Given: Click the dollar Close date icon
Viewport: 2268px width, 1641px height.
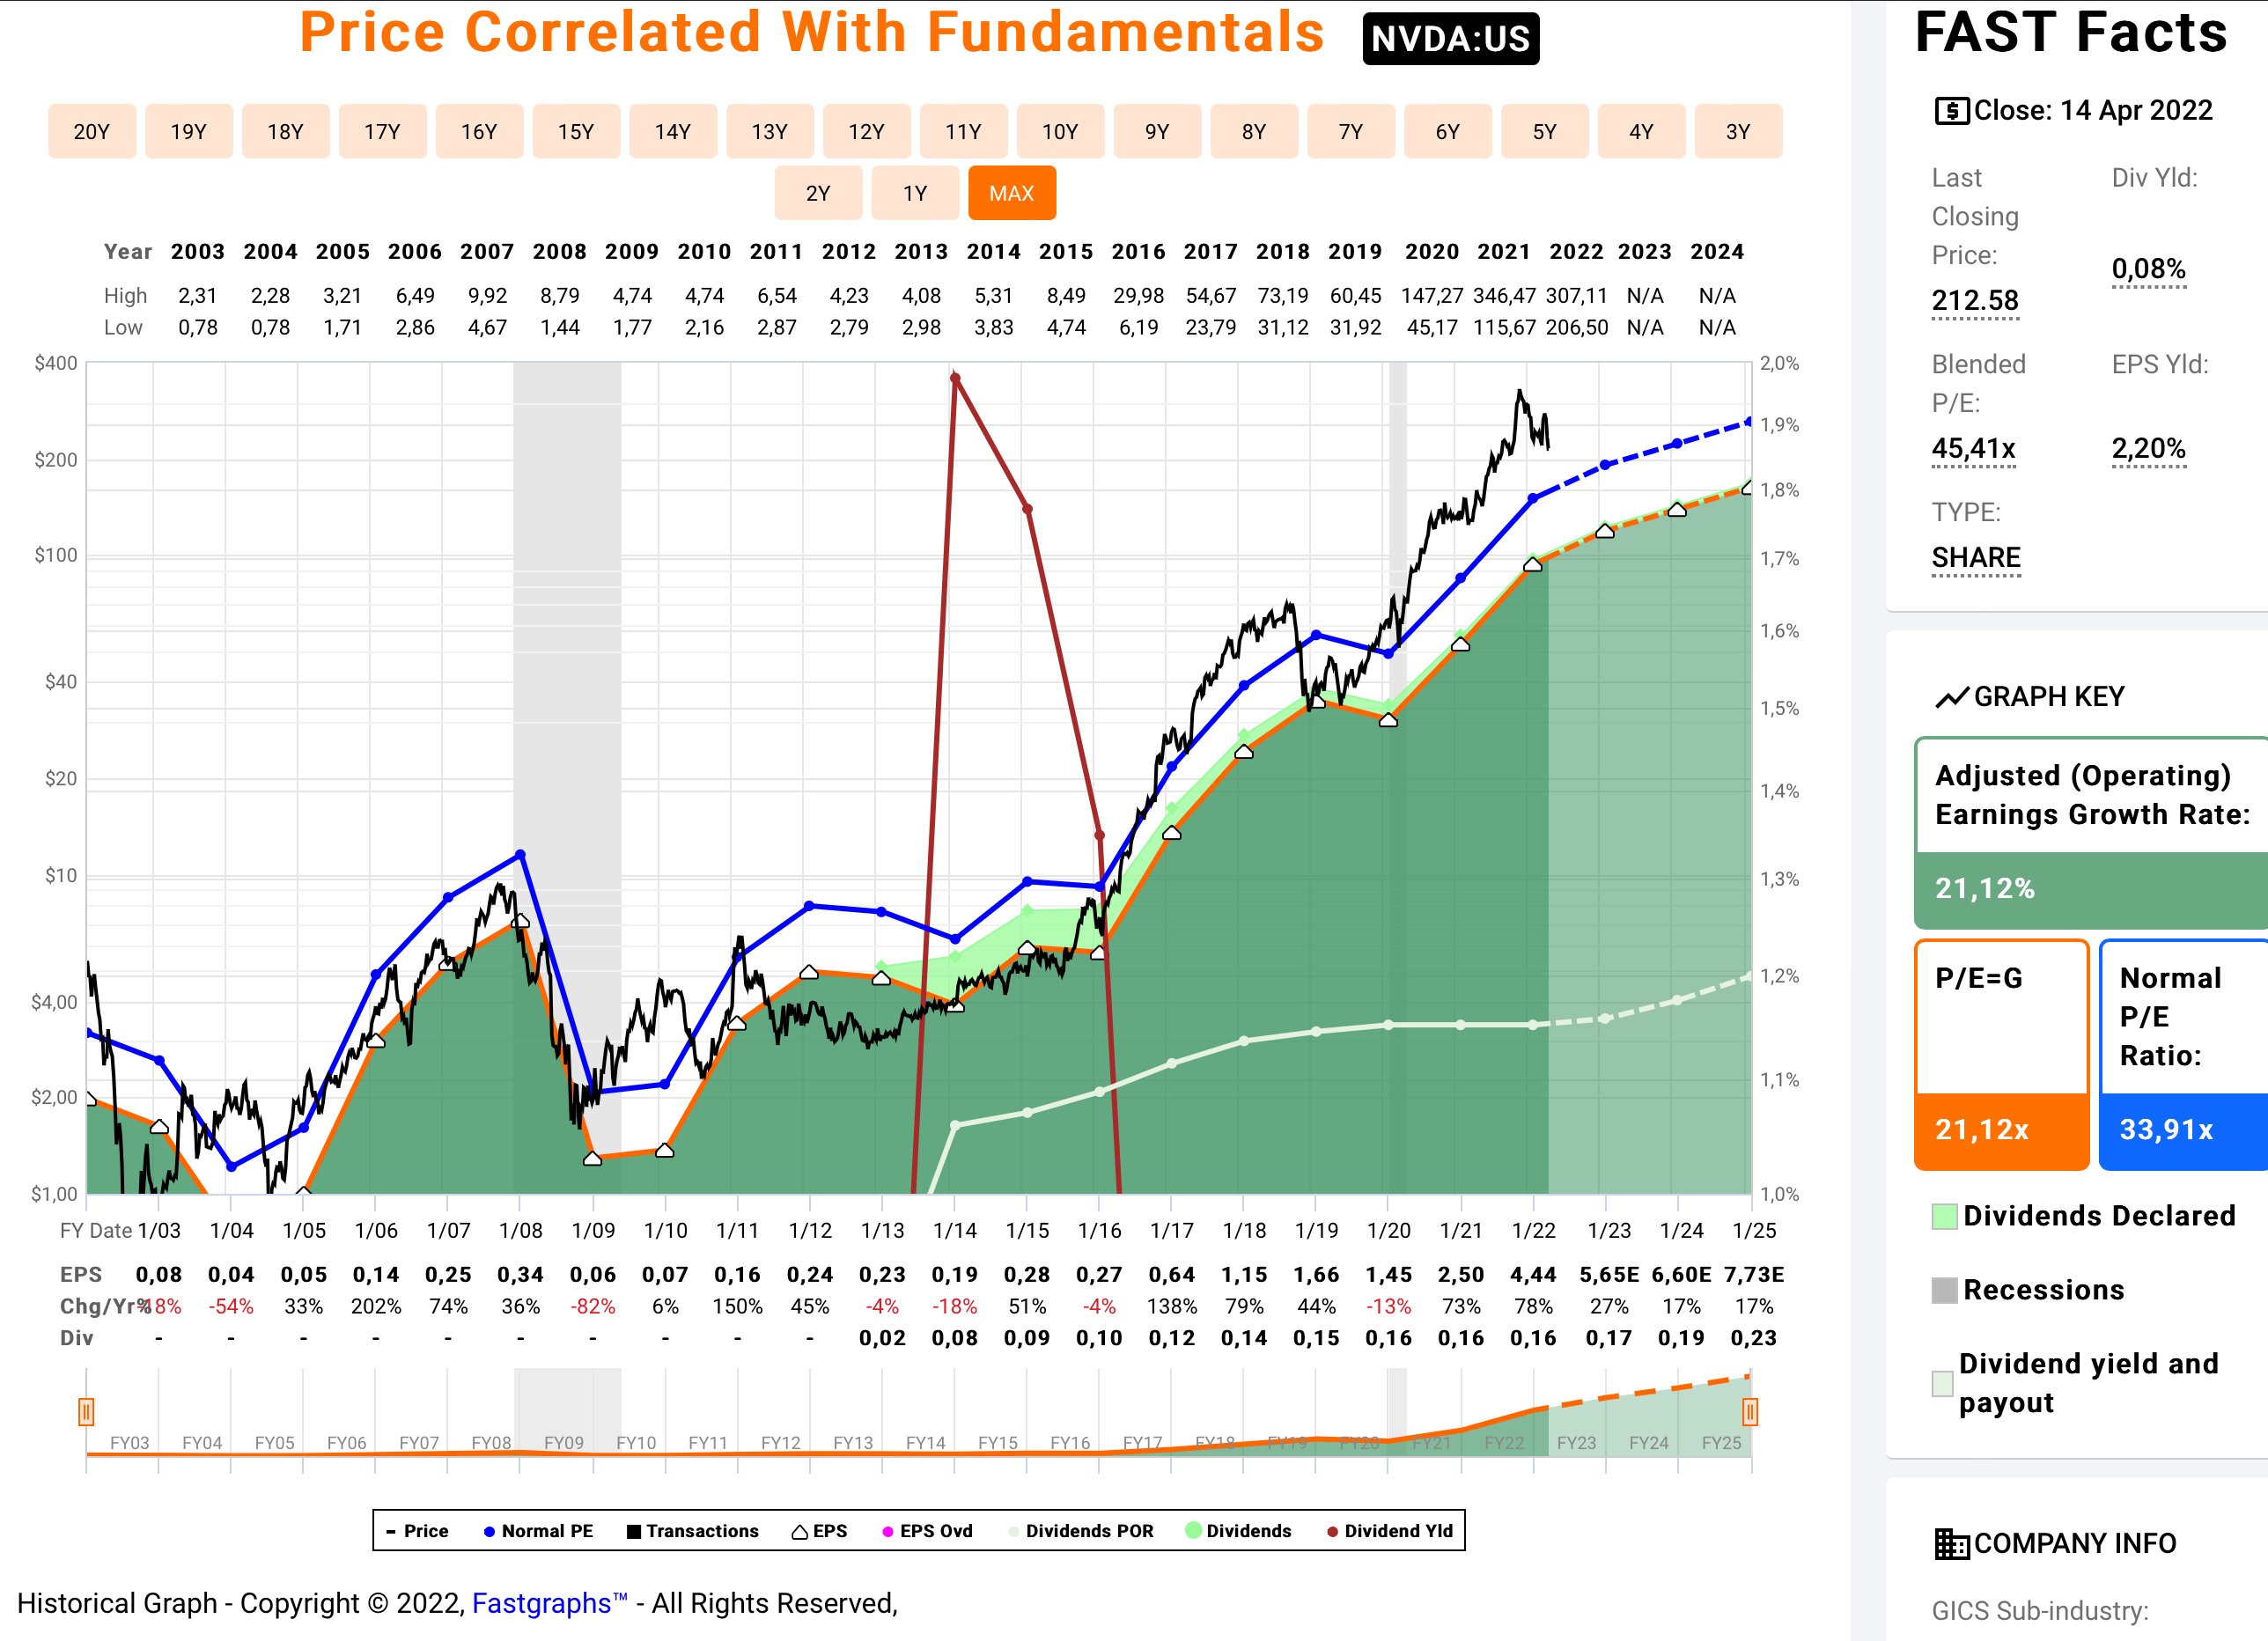Looking at the screenshot, I should [x=1951, y=110].
